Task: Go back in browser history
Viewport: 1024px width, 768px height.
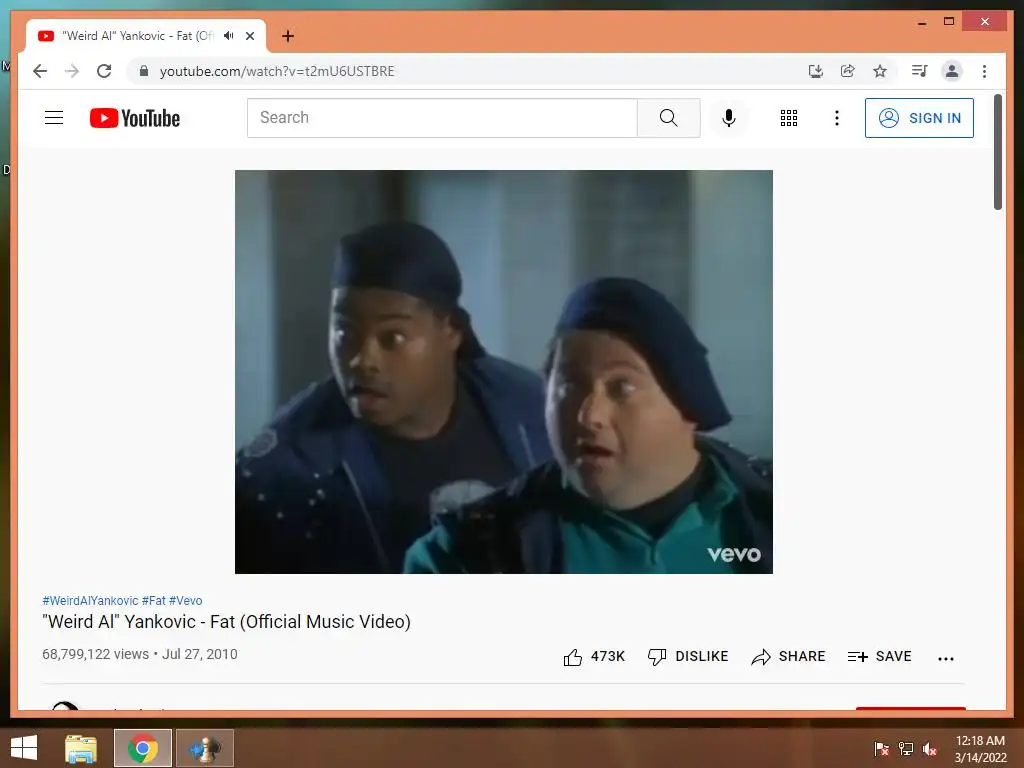Action: pyautogui.click(x=40, y=71)
